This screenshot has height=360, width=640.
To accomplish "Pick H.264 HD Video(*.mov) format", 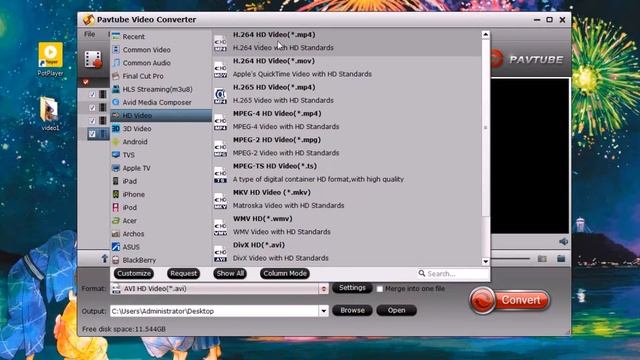I will tap(347, 68).
